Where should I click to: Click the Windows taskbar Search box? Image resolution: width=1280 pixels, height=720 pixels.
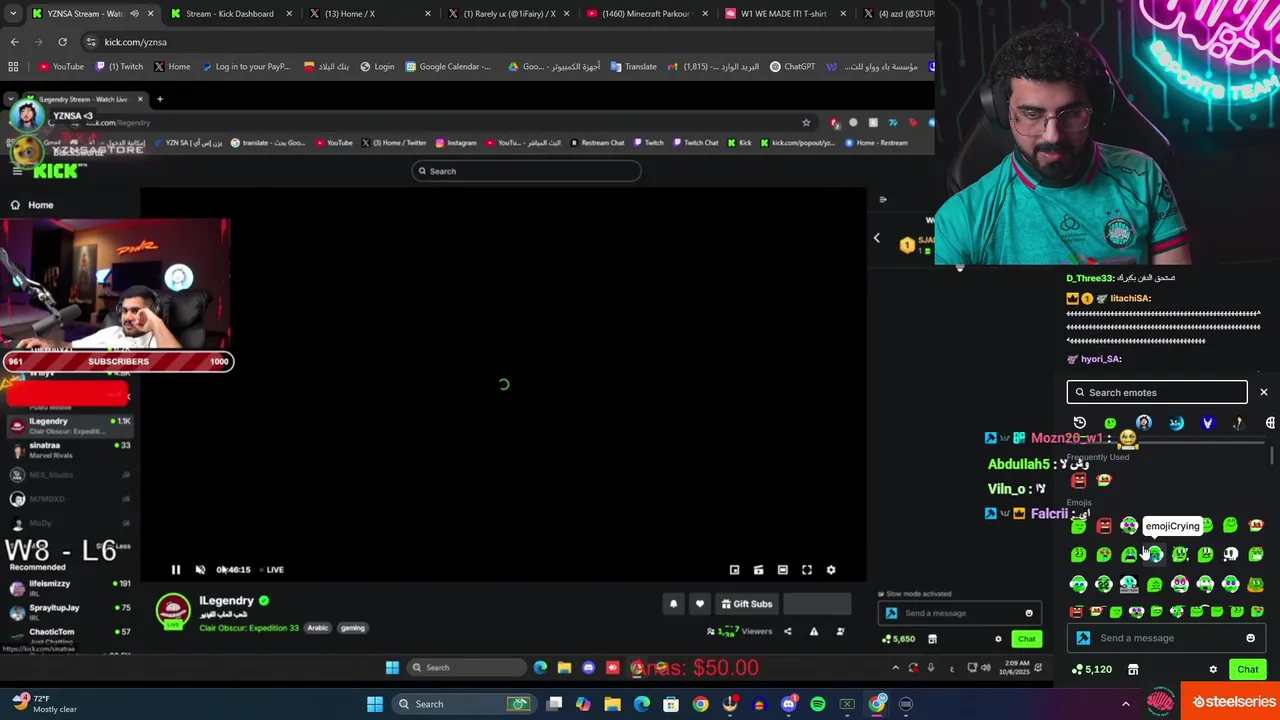tap(465, 704)
